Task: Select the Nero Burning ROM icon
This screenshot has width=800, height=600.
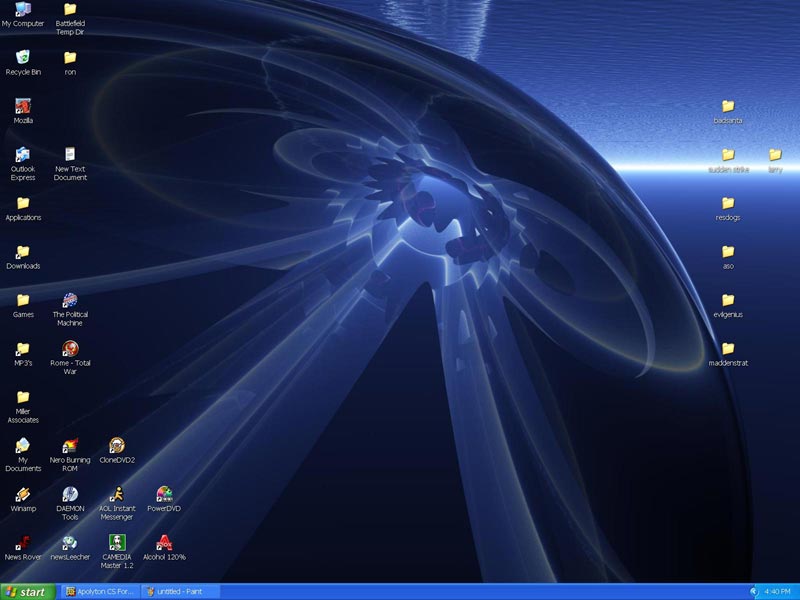Action: [x=70, y=446]
